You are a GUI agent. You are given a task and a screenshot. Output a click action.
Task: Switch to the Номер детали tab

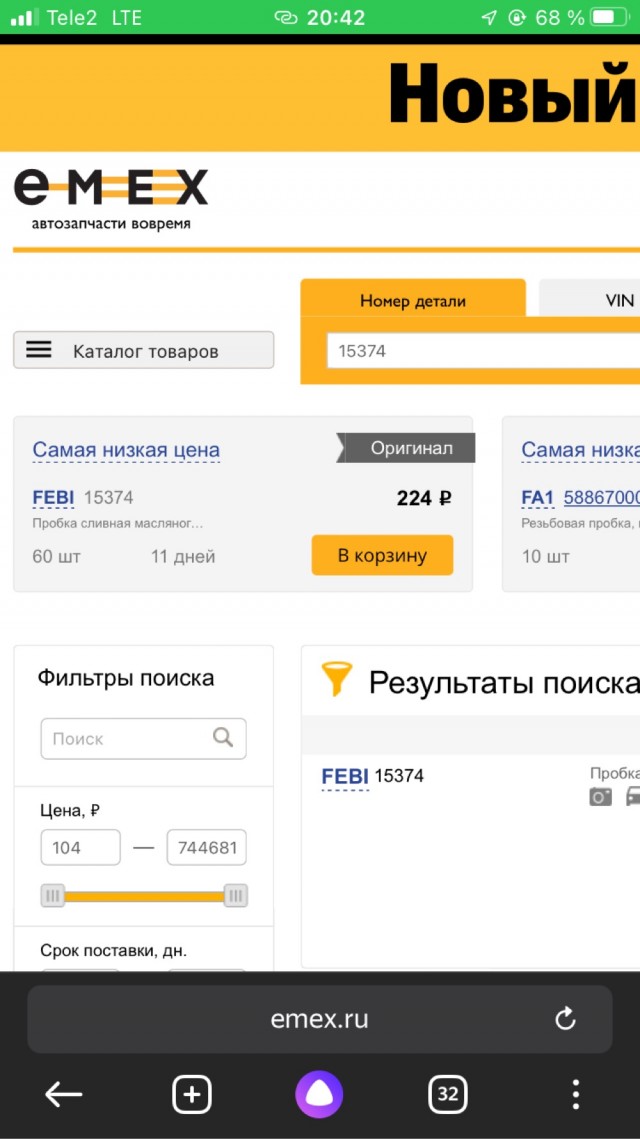(x=413, y=300)
